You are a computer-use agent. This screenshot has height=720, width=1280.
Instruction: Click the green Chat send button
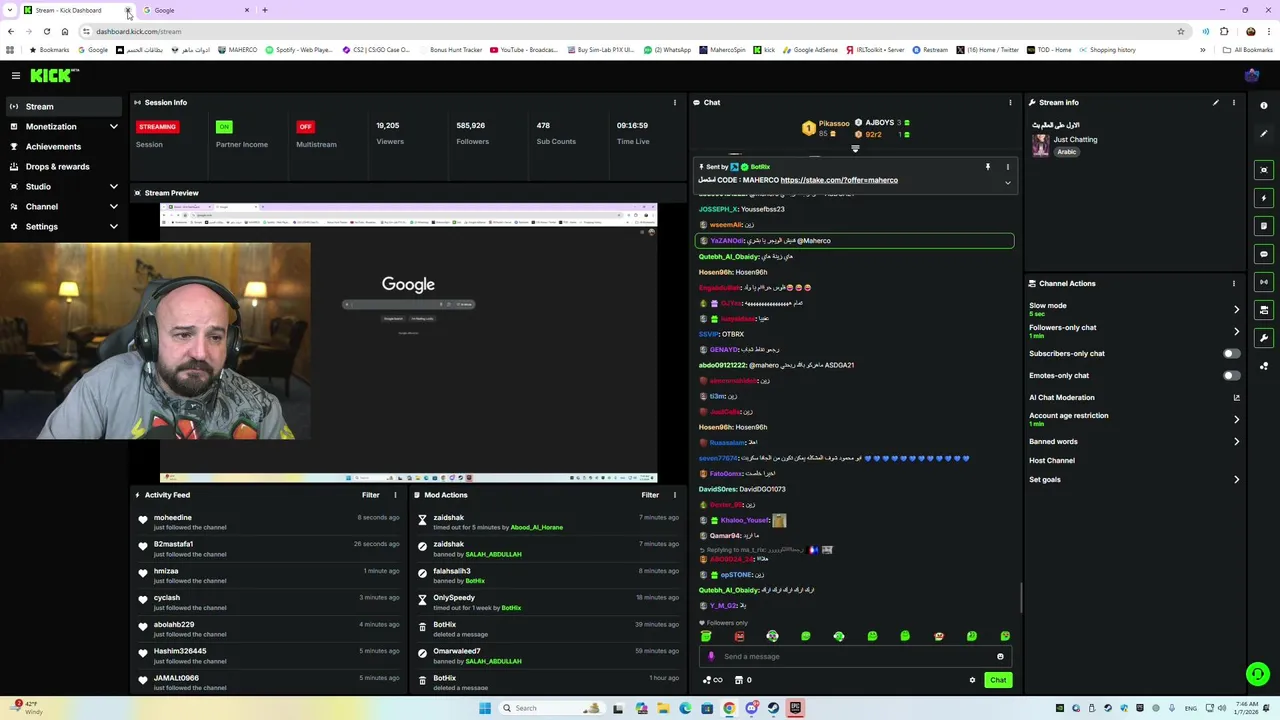[x=998, y=680]
